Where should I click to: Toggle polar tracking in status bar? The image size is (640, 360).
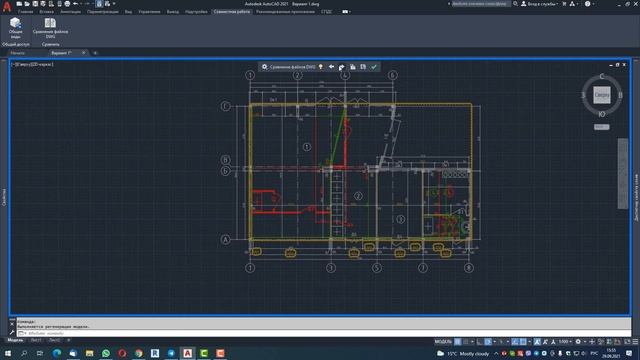pos(488,342)
